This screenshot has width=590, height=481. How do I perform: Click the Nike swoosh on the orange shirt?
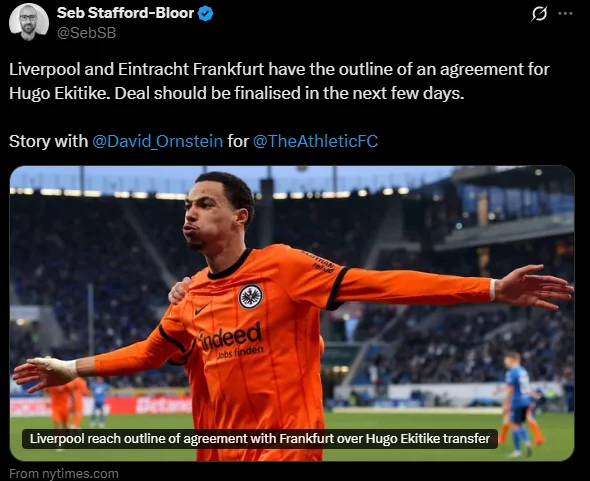(x=202, y=309)
